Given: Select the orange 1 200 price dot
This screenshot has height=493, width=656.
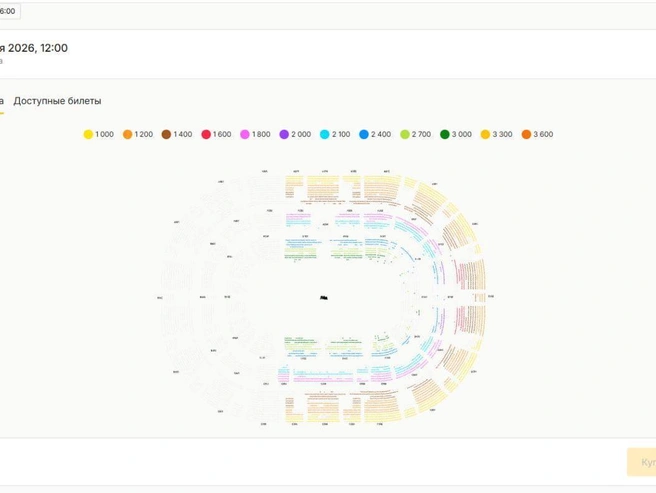Looking at the screenshot, I should (128, 134).
